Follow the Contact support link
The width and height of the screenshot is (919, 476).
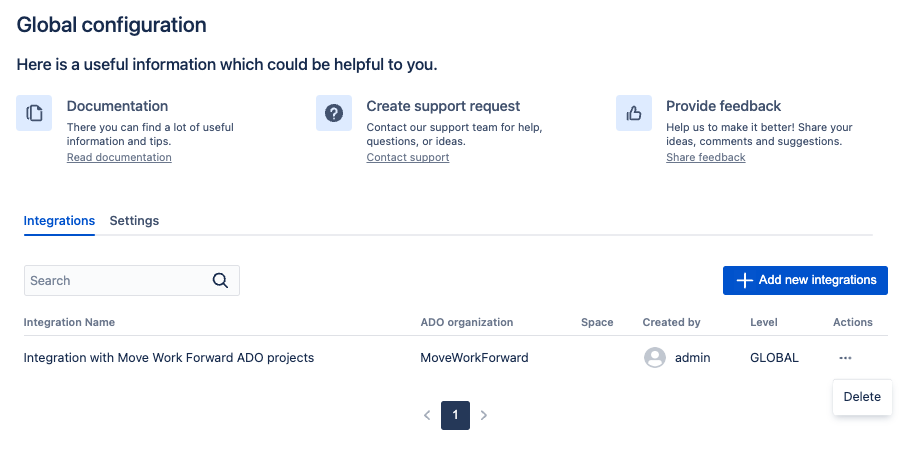[408, 158]
